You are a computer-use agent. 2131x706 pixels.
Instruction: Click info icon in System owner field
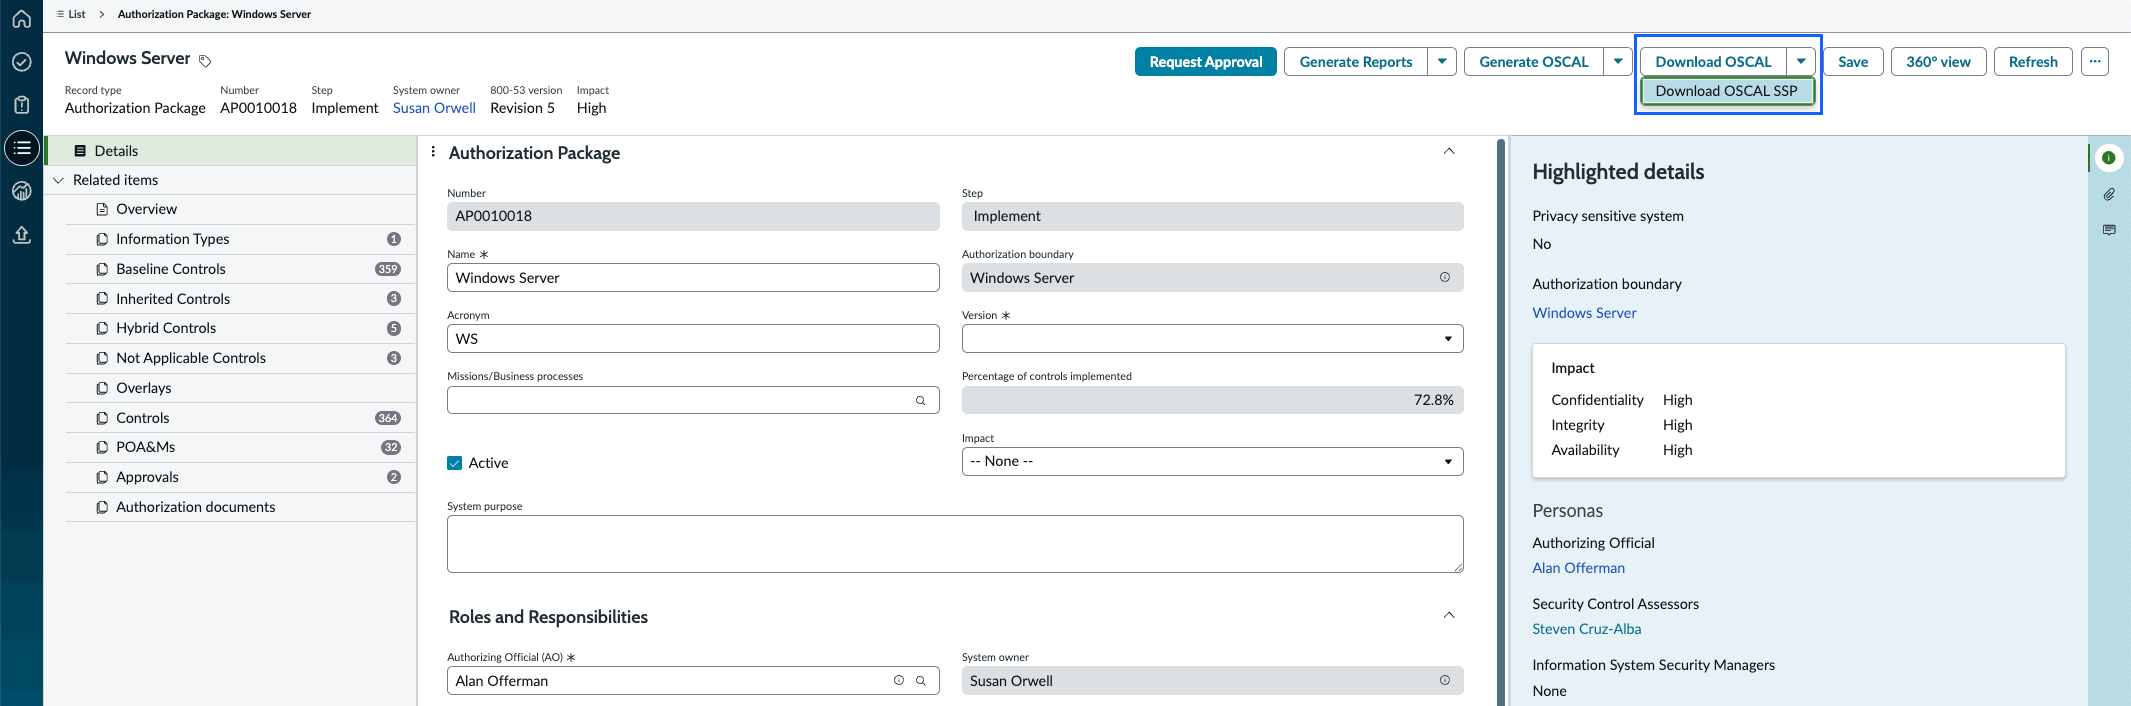1445,680
